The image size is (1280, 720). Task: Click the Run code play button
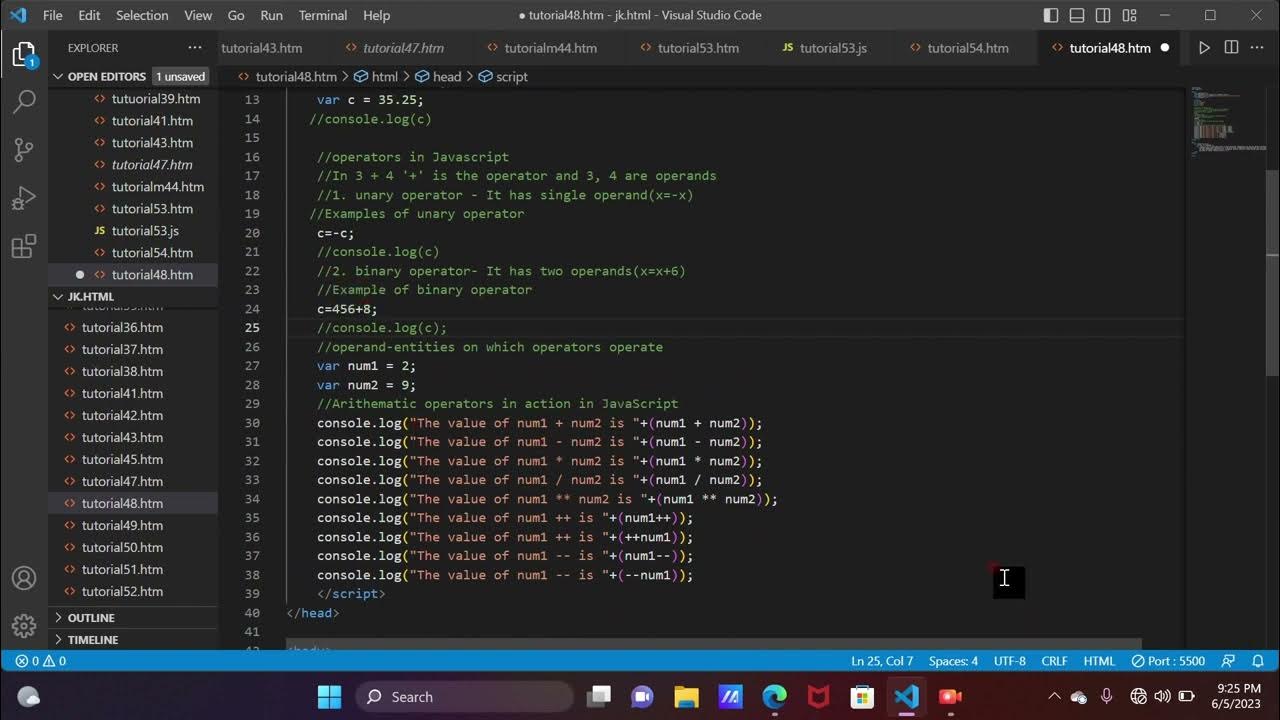click(1204, 48)
